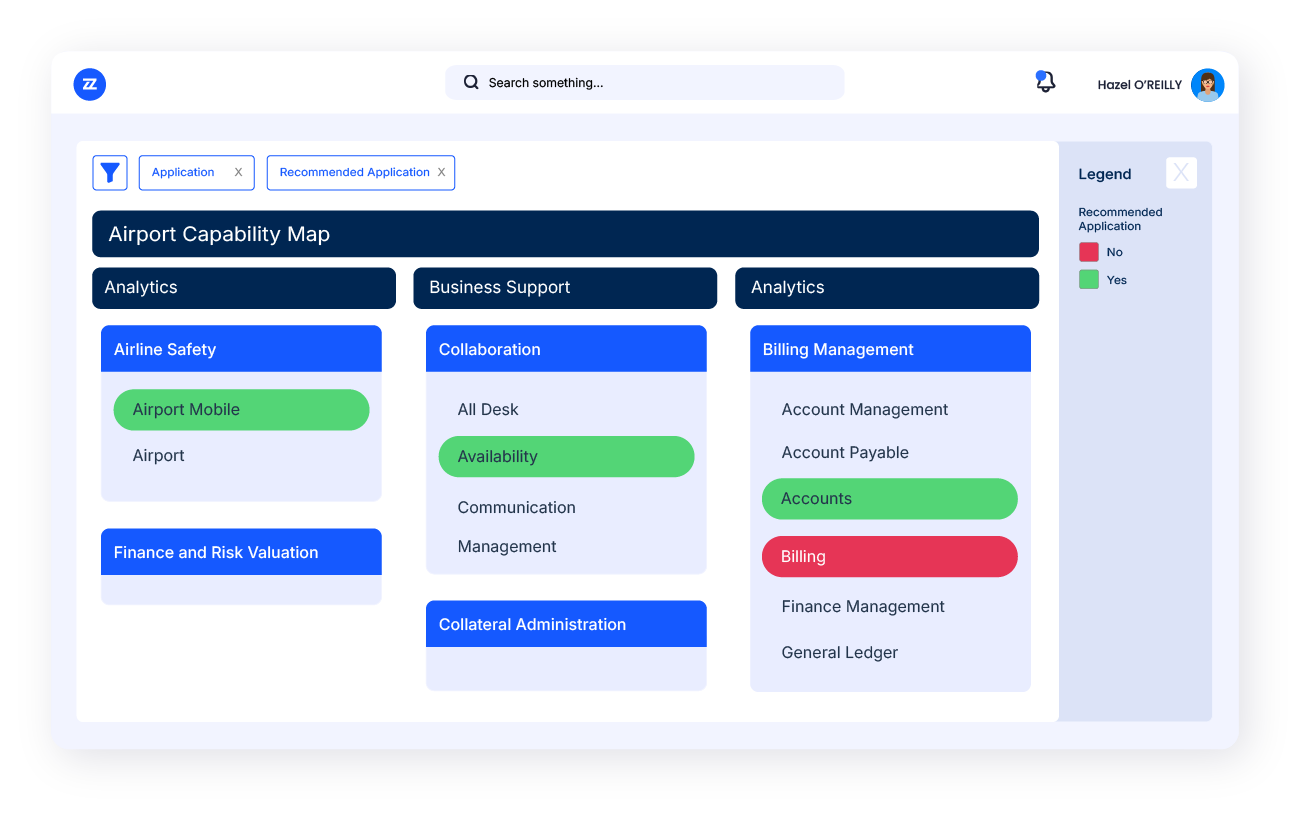Select the red Billing application
This screenshot has height=820, width=1309.
(889, 557)
